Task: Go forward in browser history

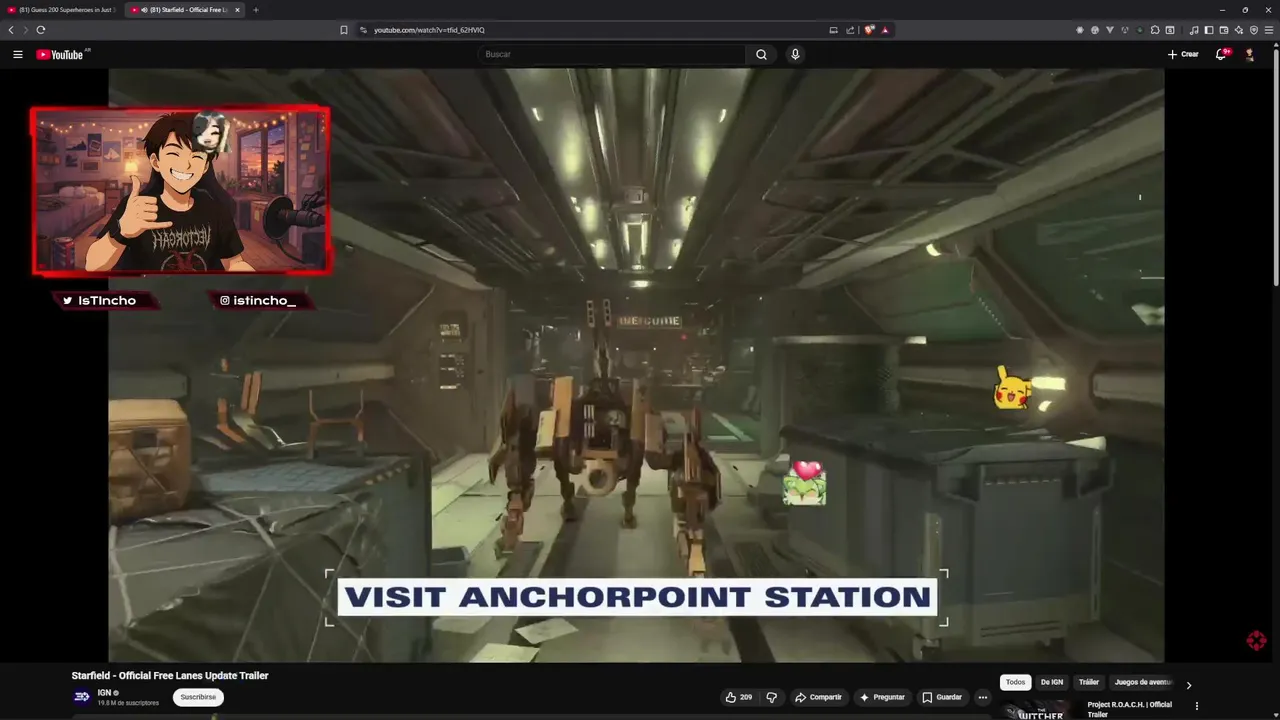Action: tap(25, 30)
